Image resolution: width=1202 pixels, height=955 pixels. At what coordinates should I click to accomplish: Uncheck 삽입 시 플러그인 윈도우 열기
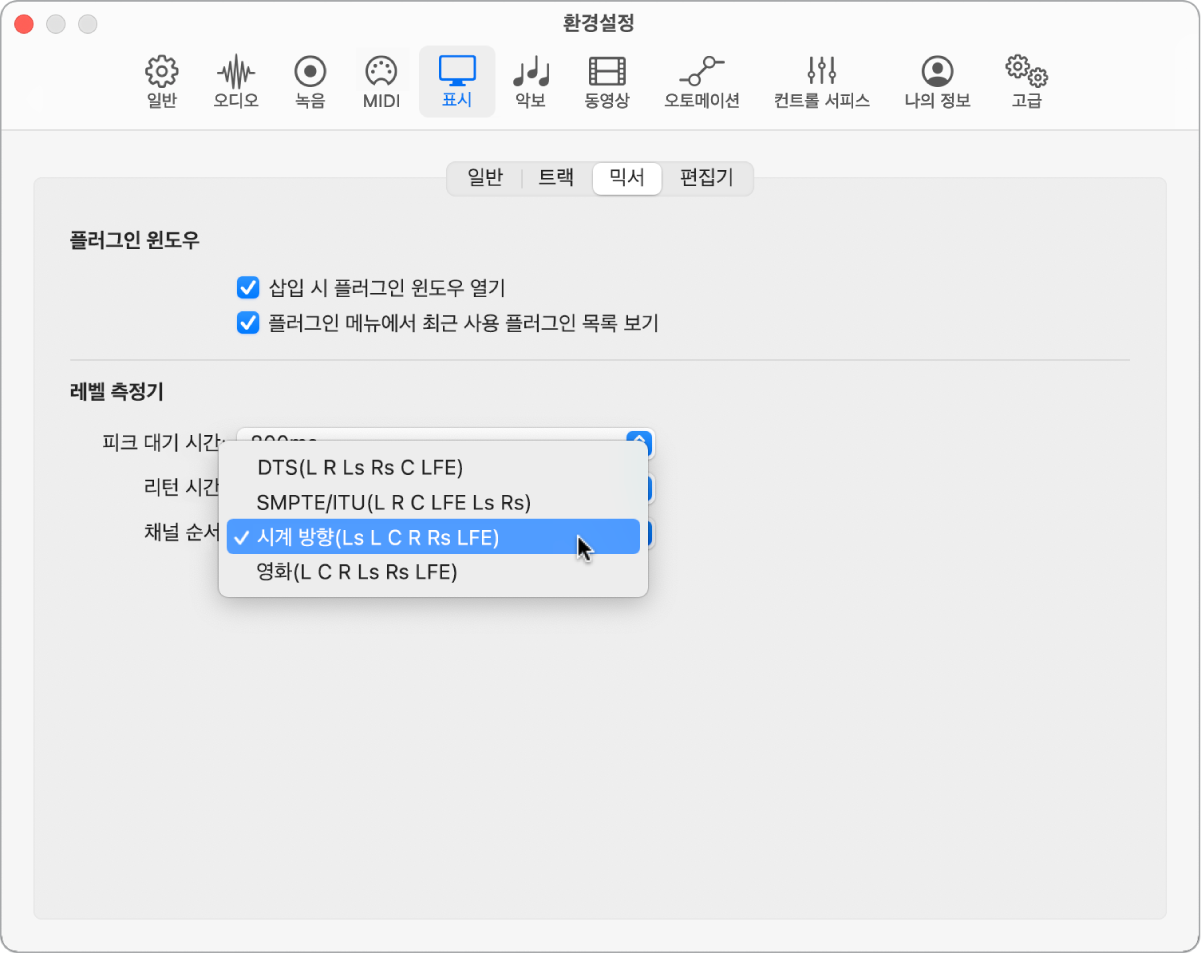(248, 289)
